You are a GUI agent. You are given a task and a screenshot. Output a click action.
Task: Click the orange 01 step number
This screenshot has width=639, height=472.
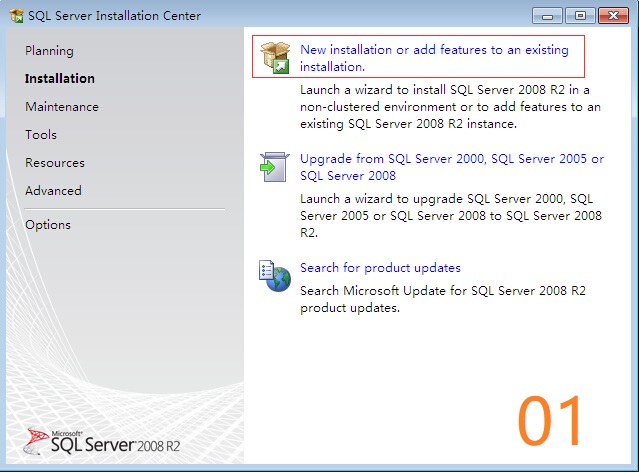tap(550, 421)
